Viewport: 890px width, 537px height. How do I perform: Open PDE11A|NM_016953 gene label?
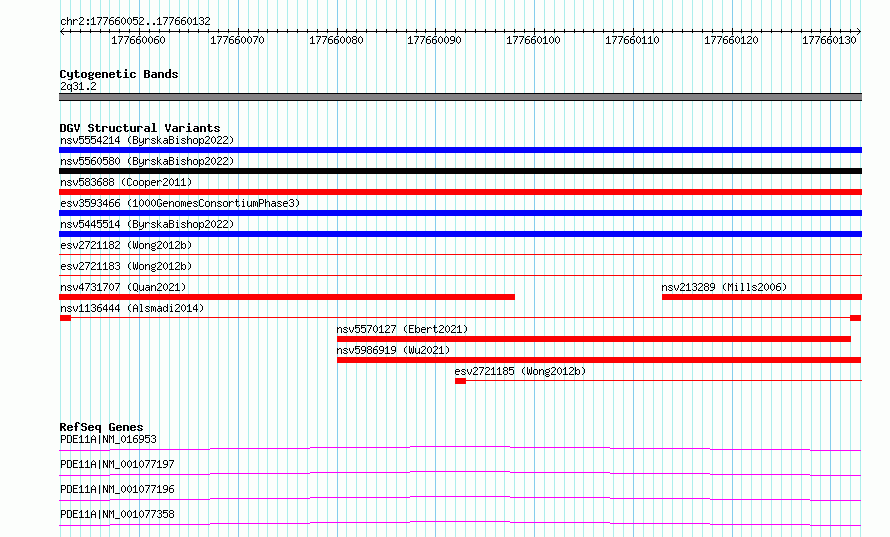108,439
